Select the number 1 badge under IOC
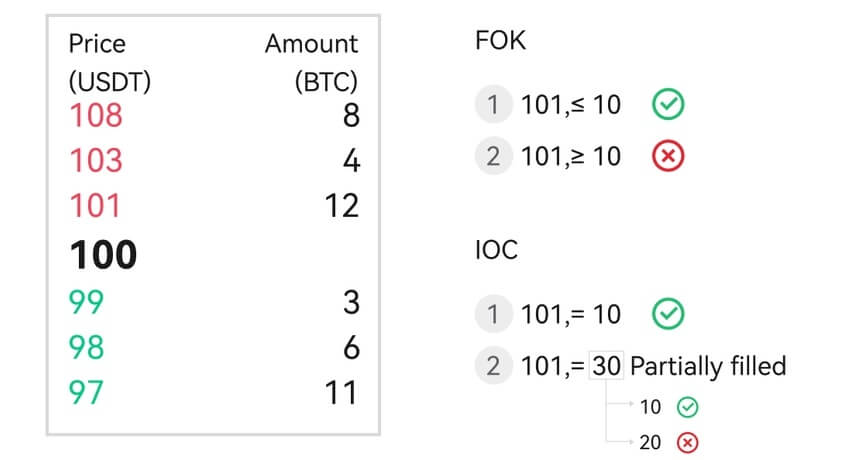861x460 pixels. (492, 314)
